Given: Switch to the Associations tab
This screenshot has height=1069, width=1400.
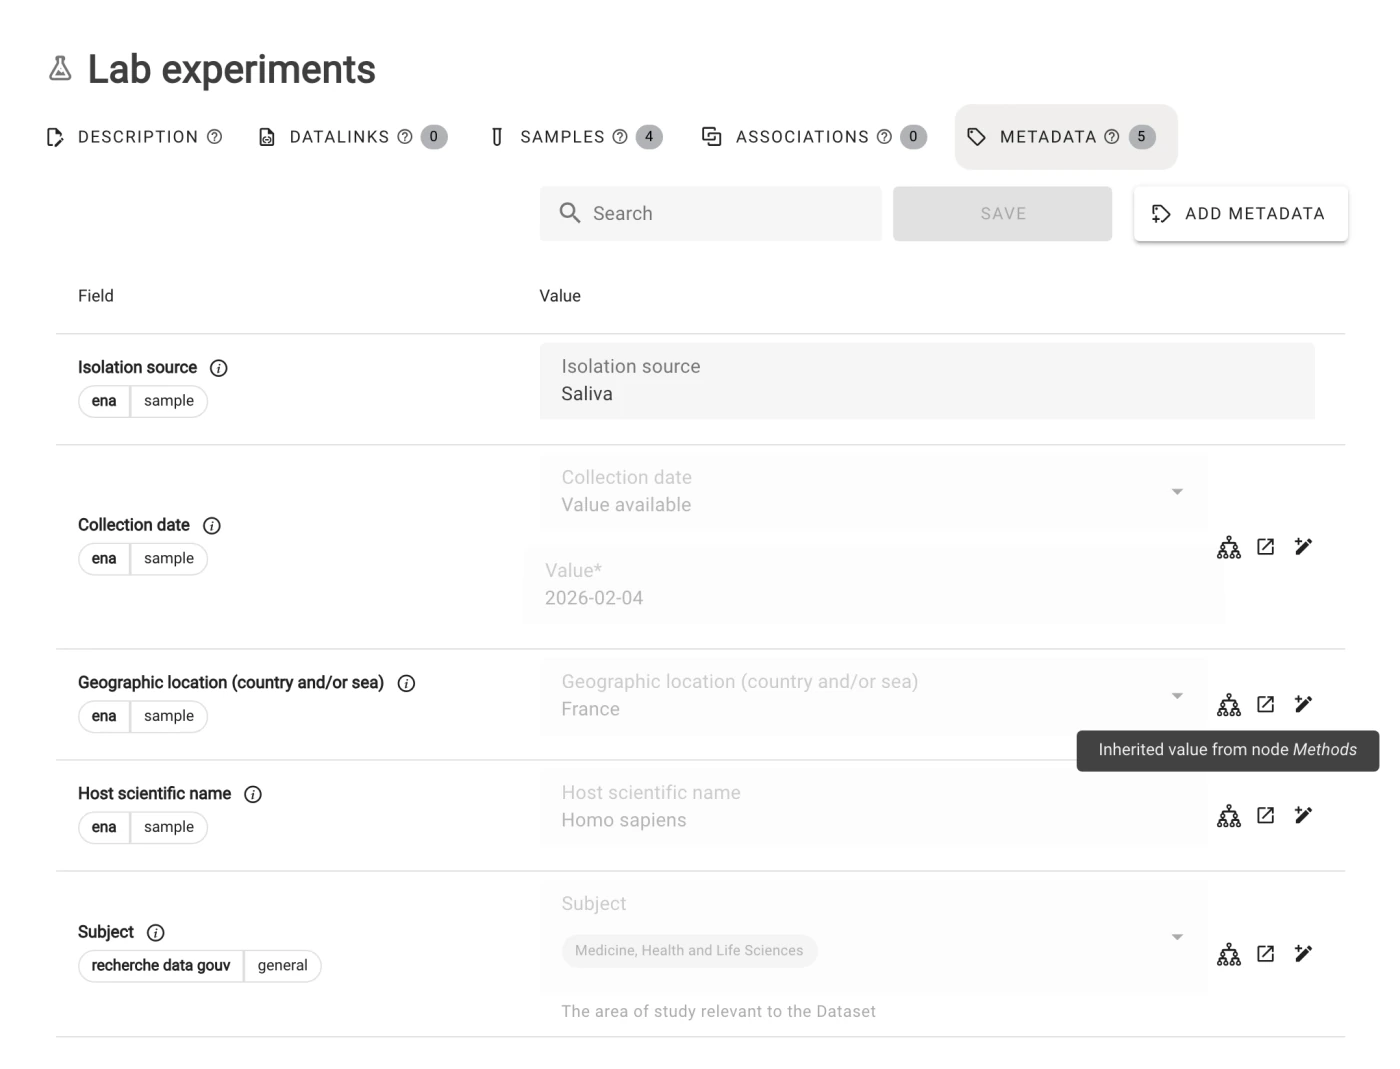Looking at the screenshot, I should [x=814, y=137].
